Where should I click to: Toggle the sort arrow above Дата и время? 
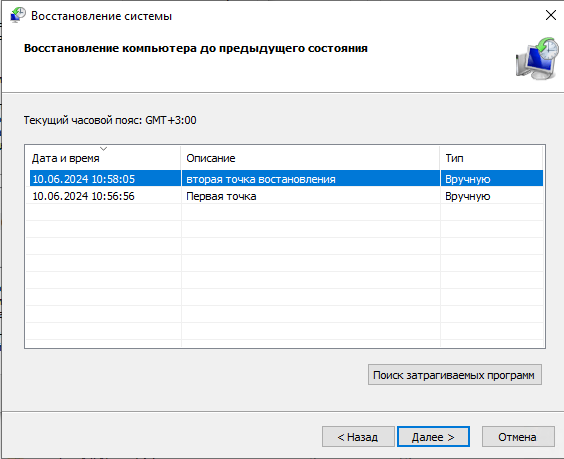point(104,148)
